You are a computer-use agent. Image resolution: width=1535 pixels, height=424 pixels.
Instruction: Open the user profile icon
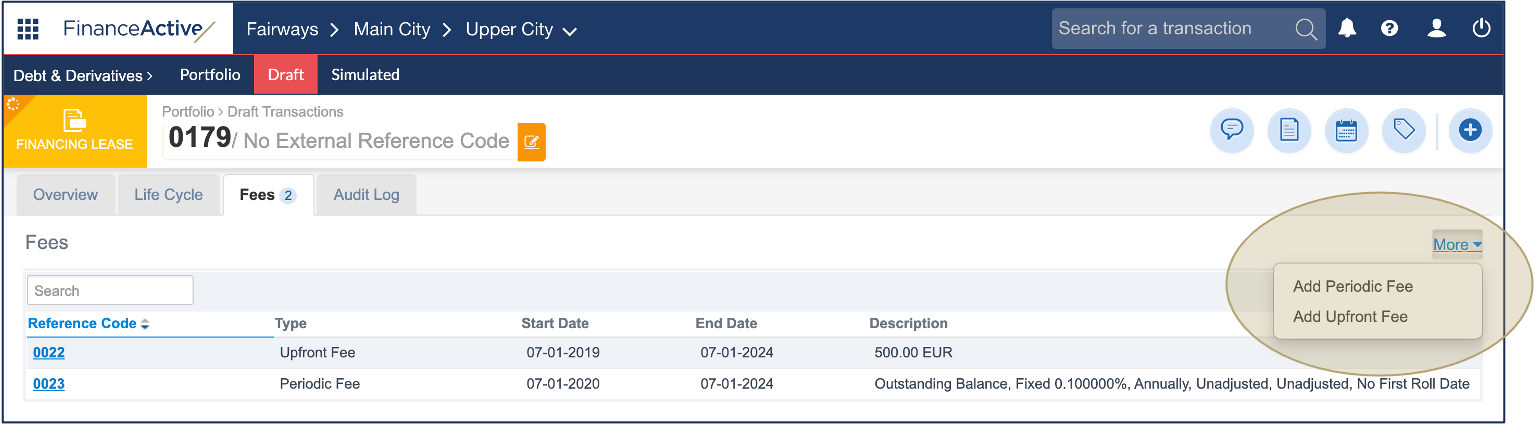(1436, 28)
